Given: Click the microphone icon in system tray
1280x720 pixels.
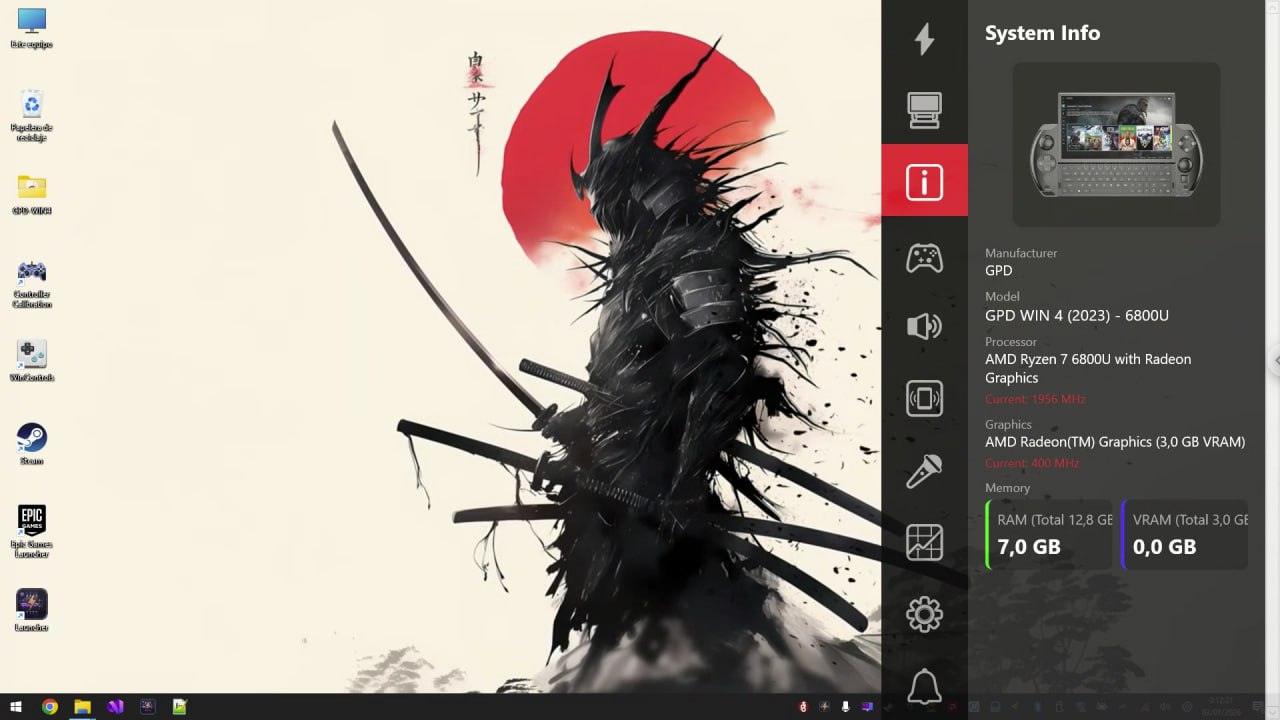Looking at the screenshot, I should pyautogui.click(x=846, y=706).
